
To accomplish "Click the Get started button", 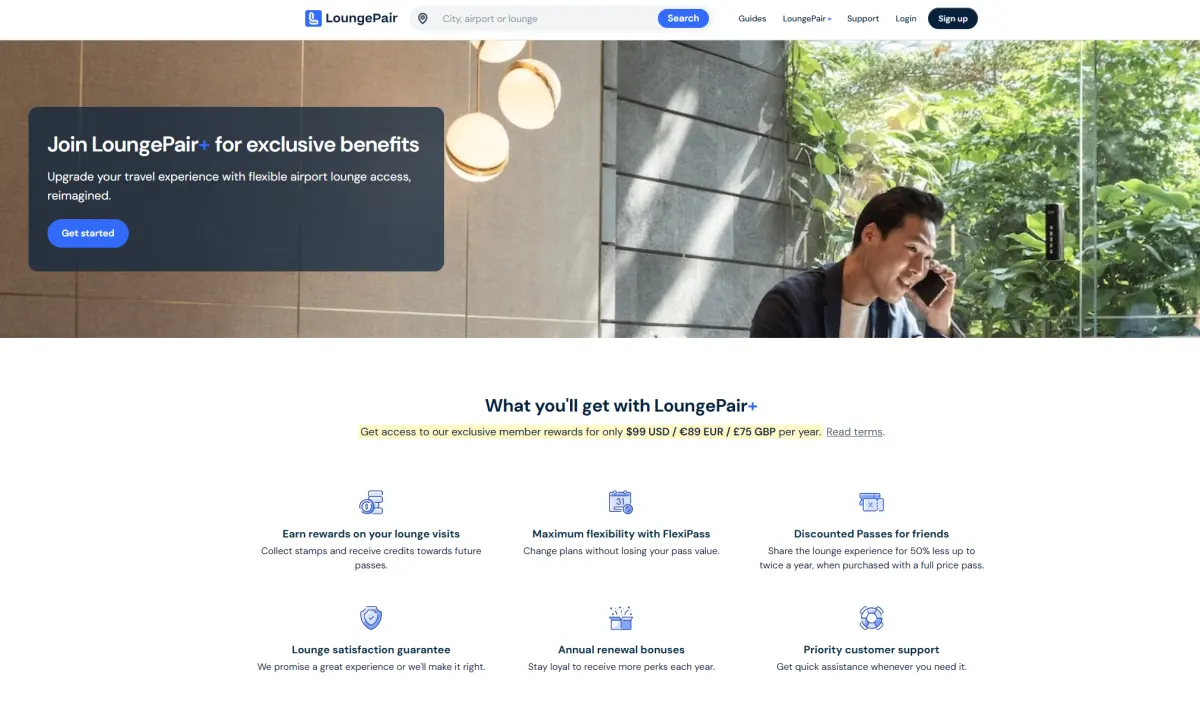I will click(88, 233).
